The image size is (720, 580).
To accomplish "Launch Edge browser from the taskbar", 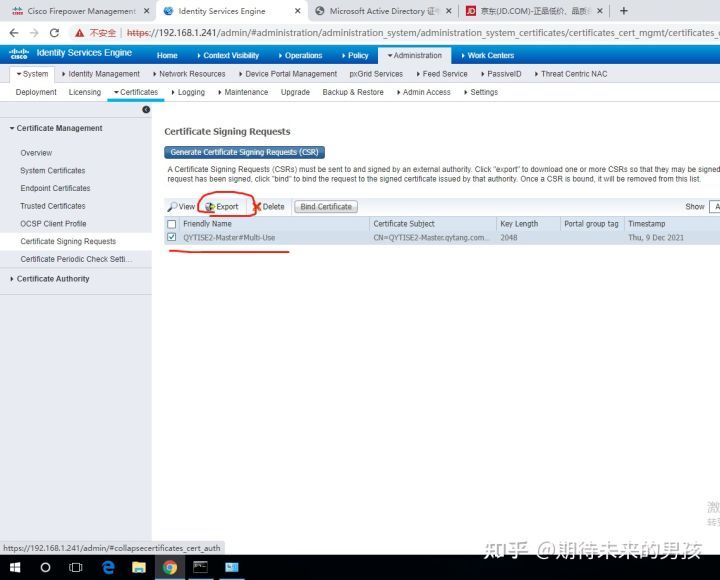I will [x=108, y=568].
